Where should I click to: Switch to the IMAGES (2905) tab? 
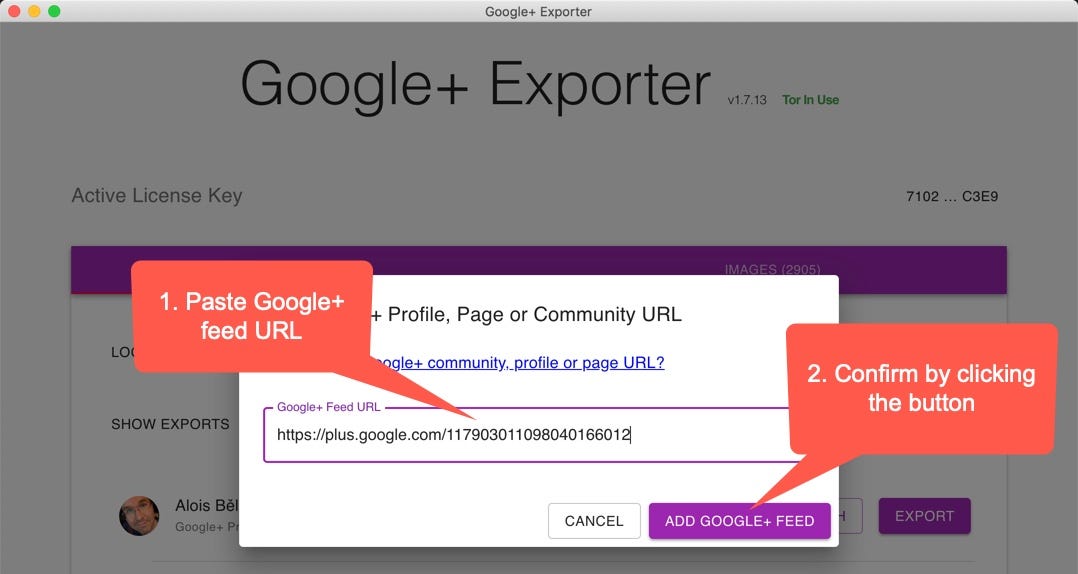[772, 269]
